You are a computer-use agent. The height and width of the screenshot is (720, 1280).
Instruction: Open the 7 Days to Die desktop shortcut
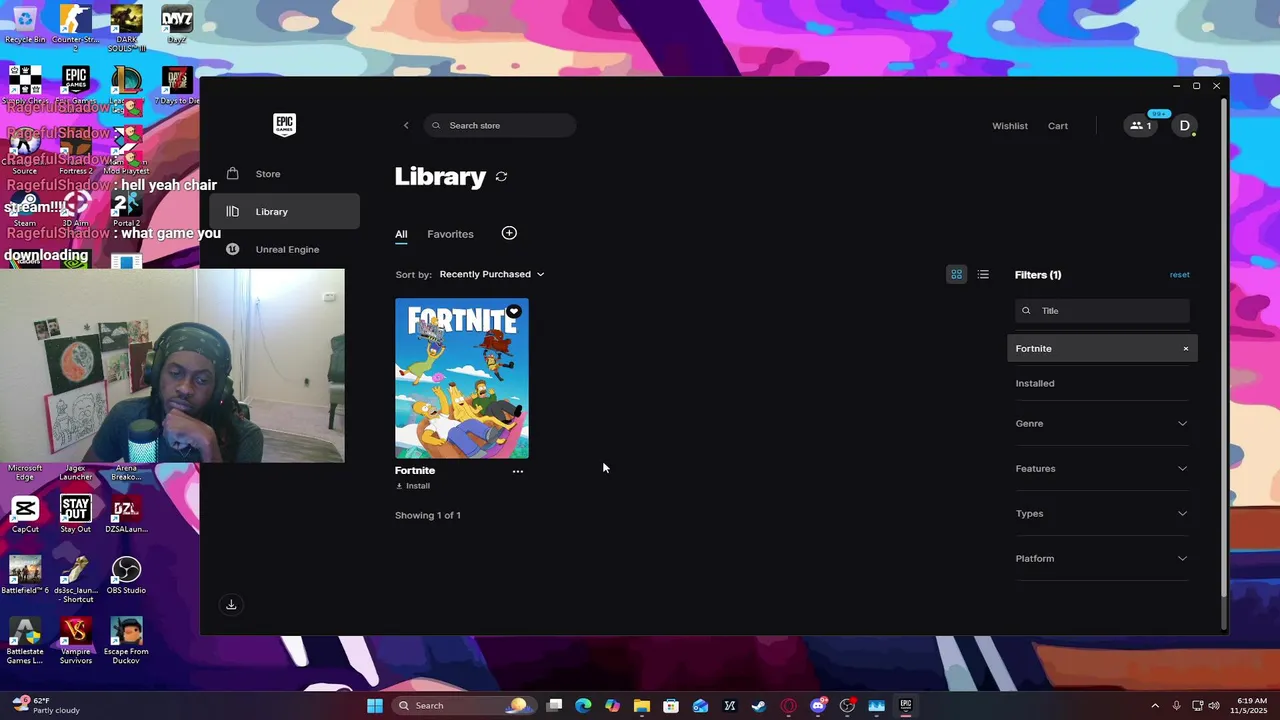(x=177, y=86)
